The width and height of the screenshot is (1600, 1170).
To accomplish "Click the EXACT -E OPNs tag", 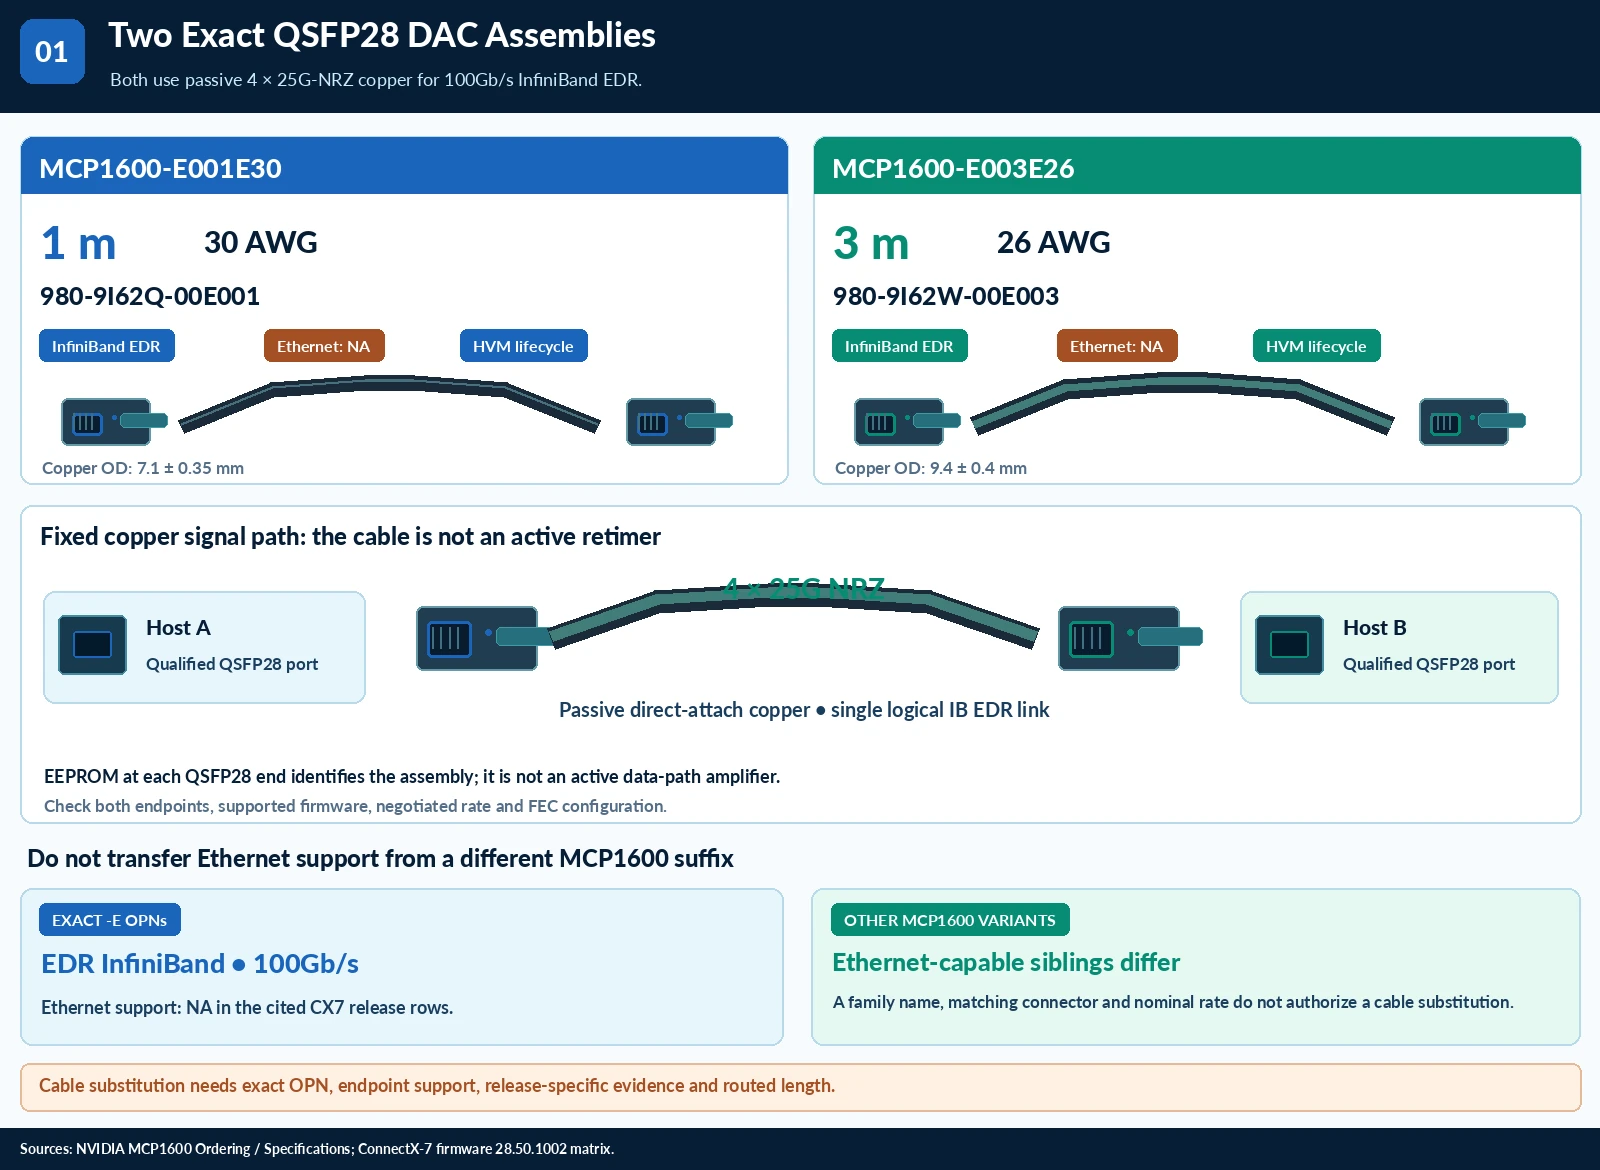I will pyautogui.click(x=110, y=920).
